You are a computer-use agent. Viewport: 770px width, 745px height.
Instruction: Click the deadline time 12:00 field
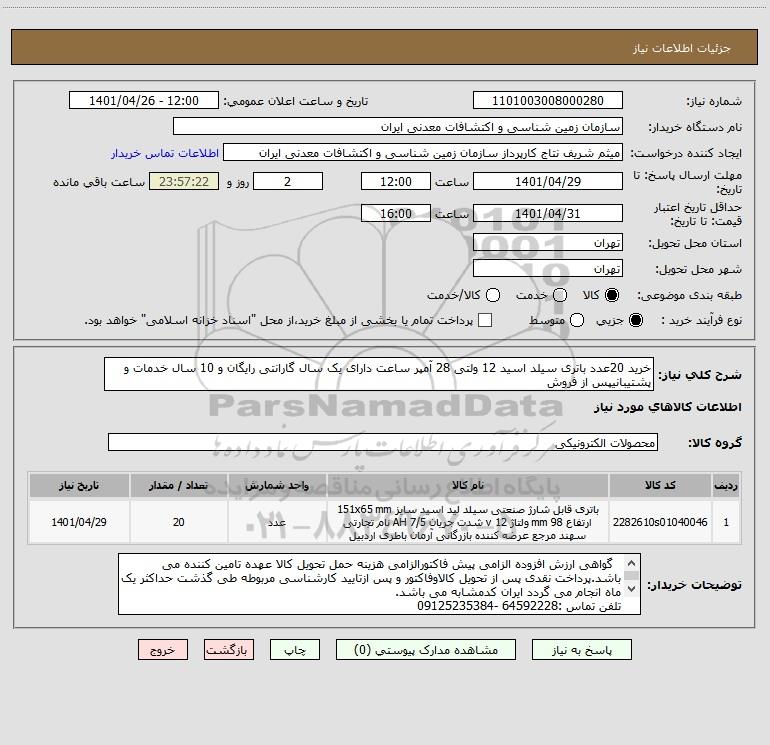click(396, 181)
